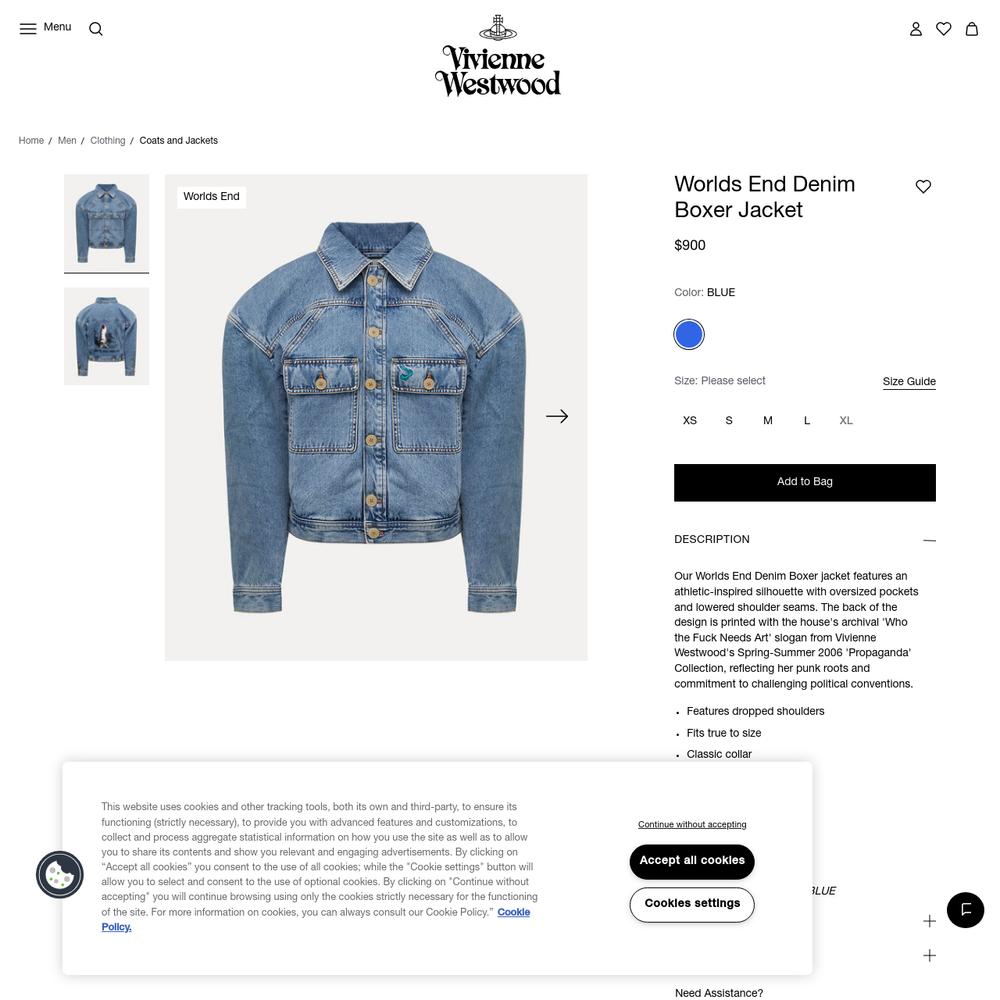1000x1000 pixels.
Task: Click the Vivienne Westwood logo
Action: click(498, 56)
